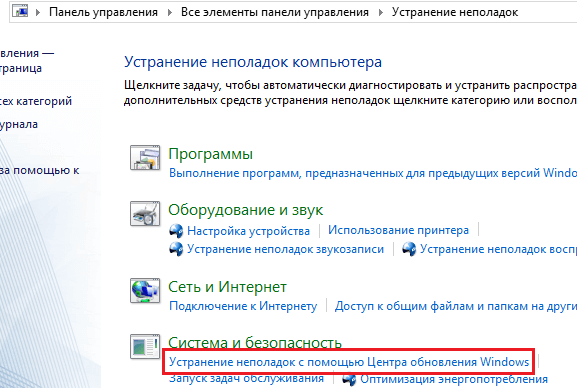577x388 pixels.
Task: Open Оптимизация энергопотребления link
Action: click(454, 379)
